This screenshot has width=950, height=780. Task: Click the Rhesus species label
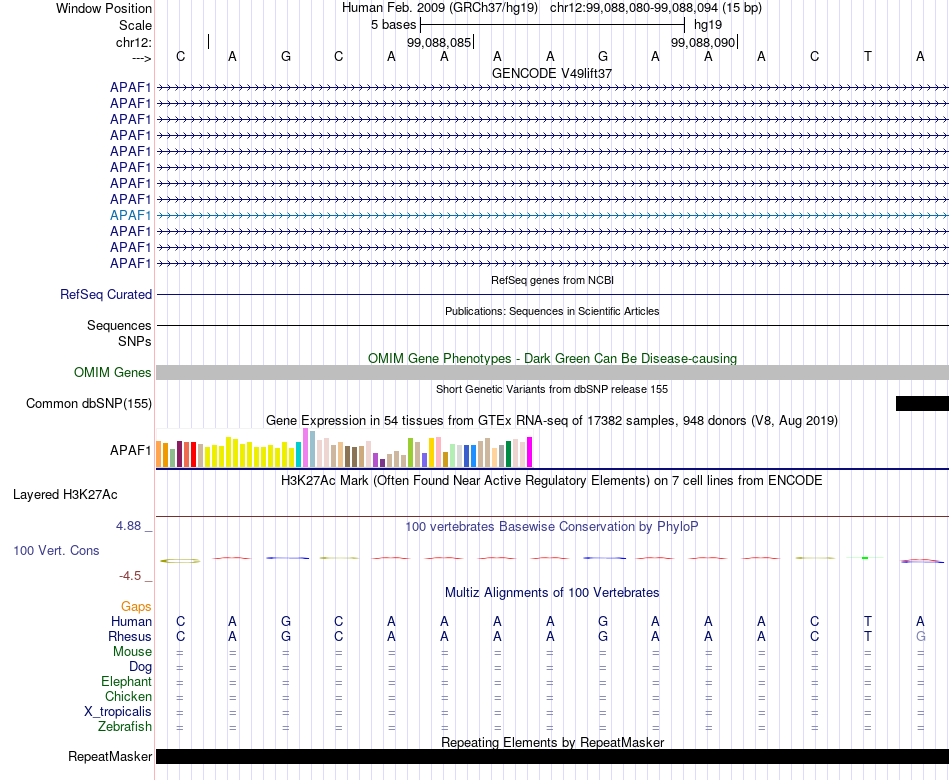[130, 636]
